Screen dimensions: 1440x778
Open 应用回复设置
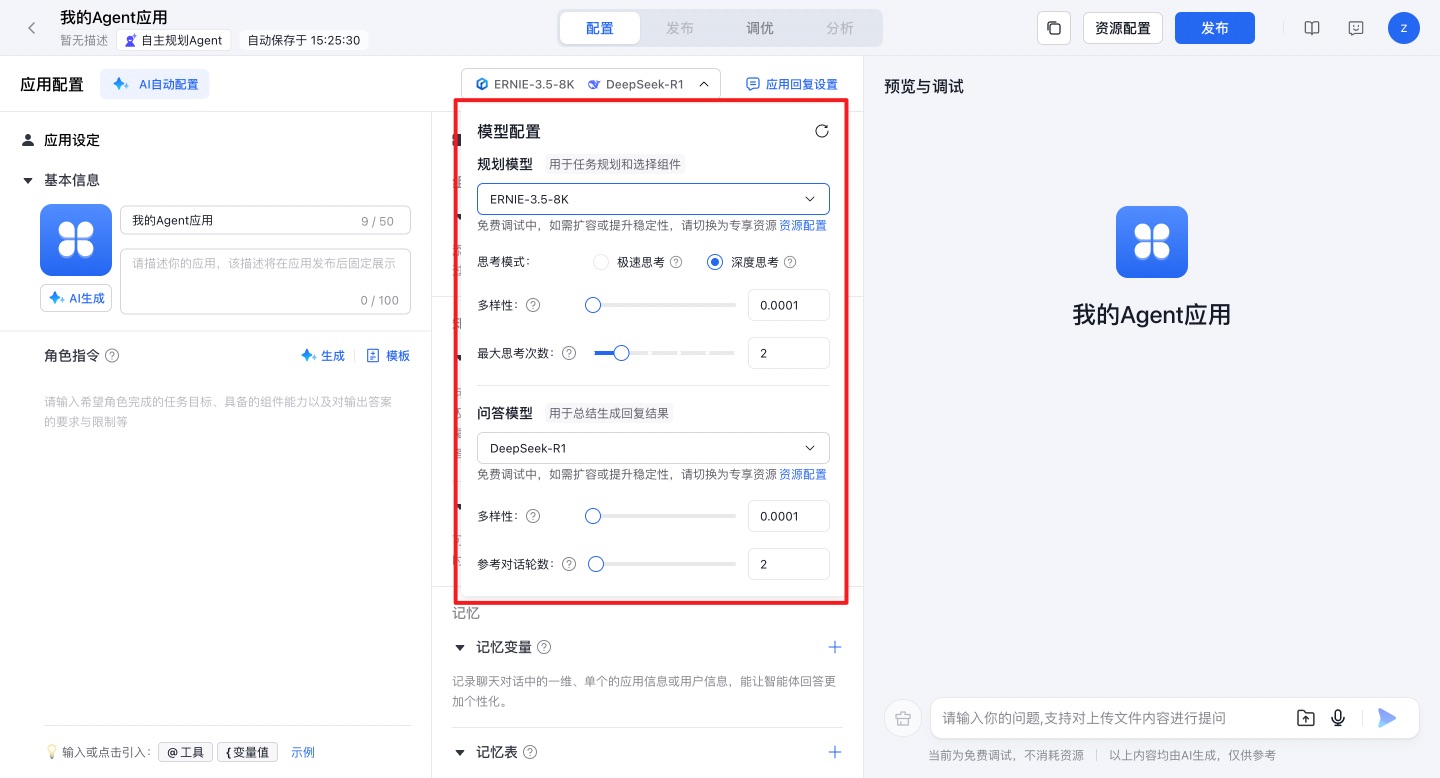pos(792,85)
